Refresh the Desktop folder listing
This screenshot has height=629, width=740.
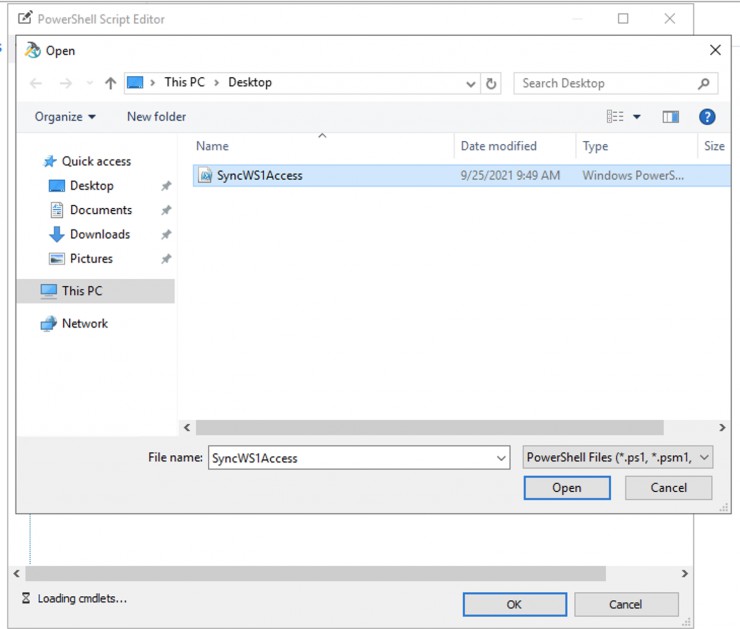(x=491, y=84)
